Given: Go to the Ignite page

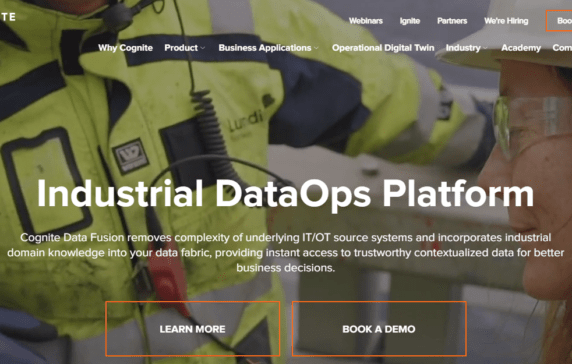Looking at the screenshot, I should pyautogui.click(x=410, y=21).
